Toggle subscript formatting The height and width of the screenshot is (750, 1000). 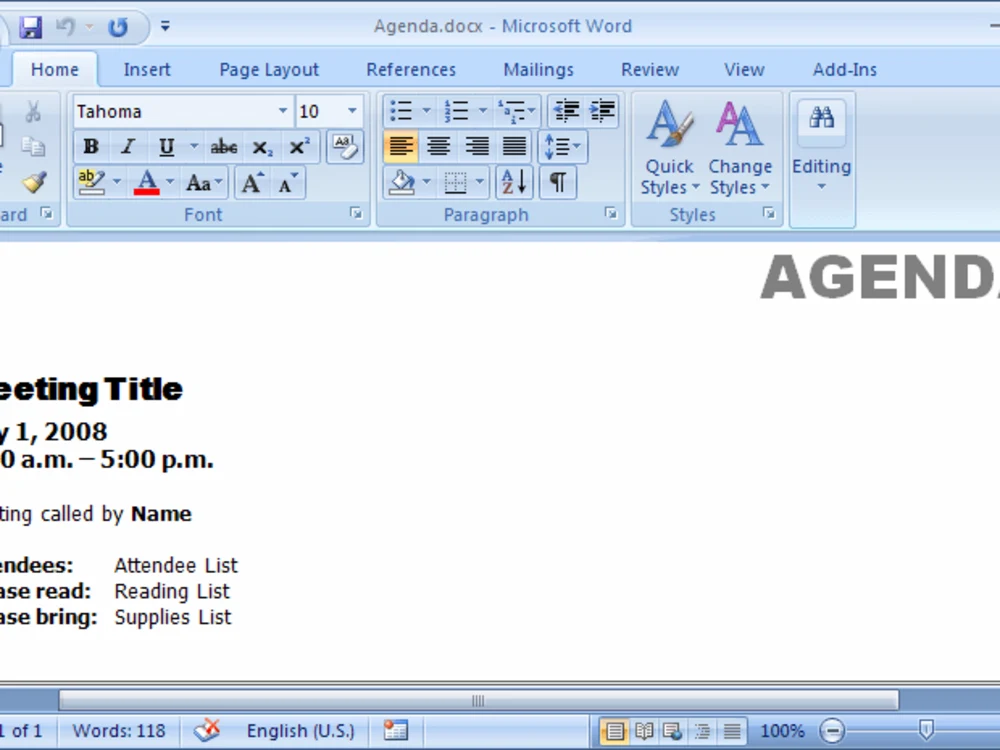click(262, 147)
